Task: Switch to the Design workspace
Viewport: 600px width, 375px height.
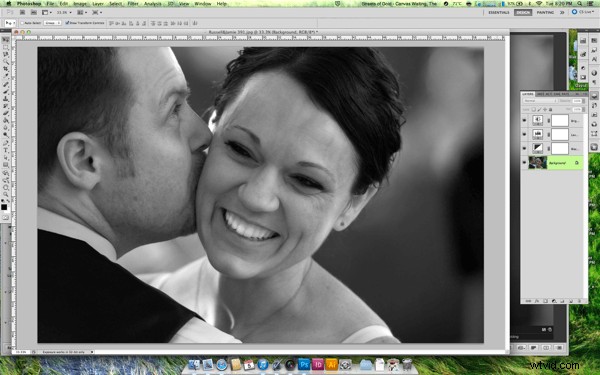Action: pos(523,12)
